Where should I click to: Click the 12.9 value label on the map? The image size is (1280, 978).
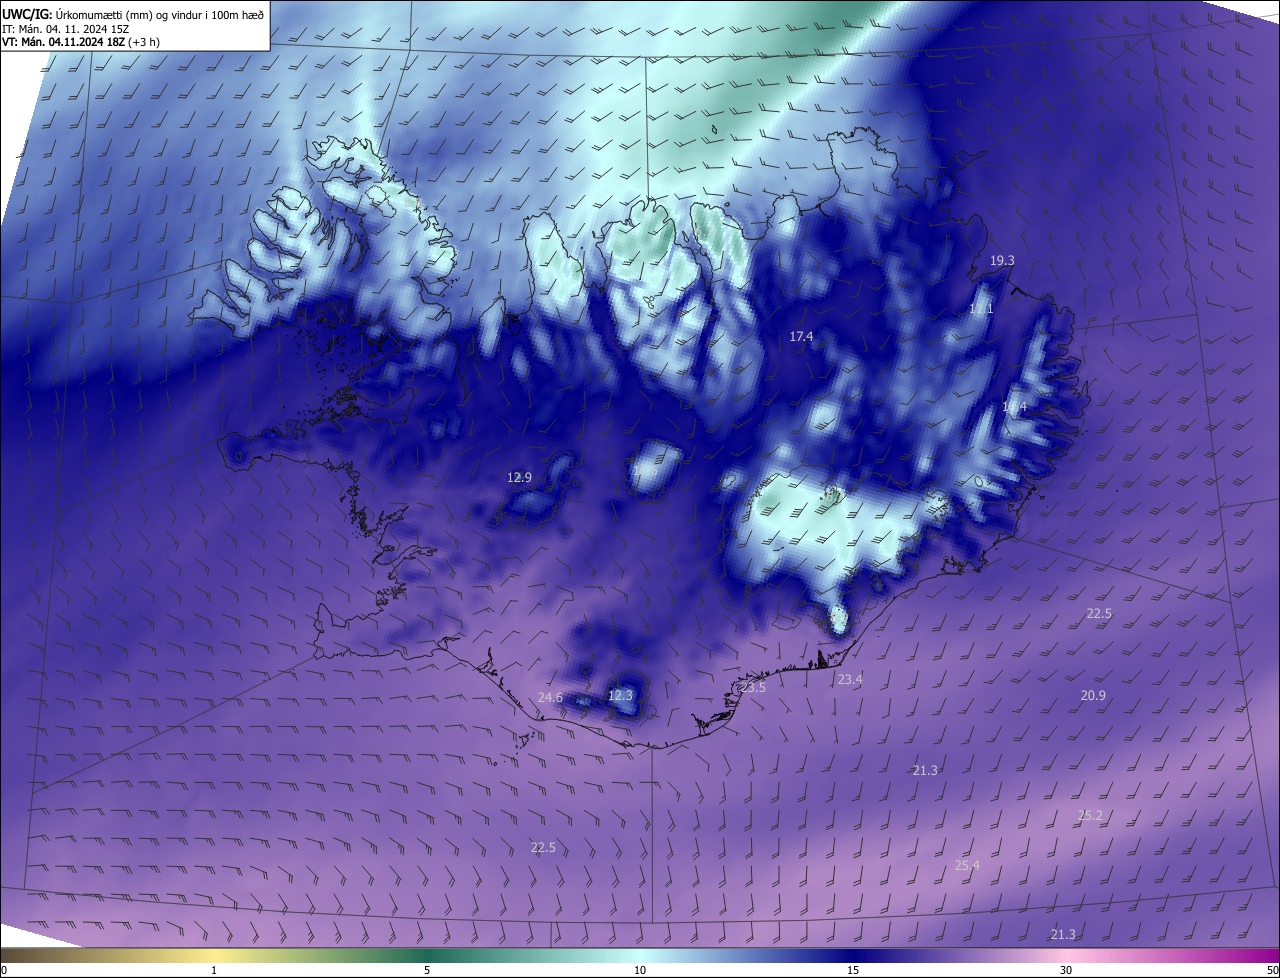tap(519, 478)
